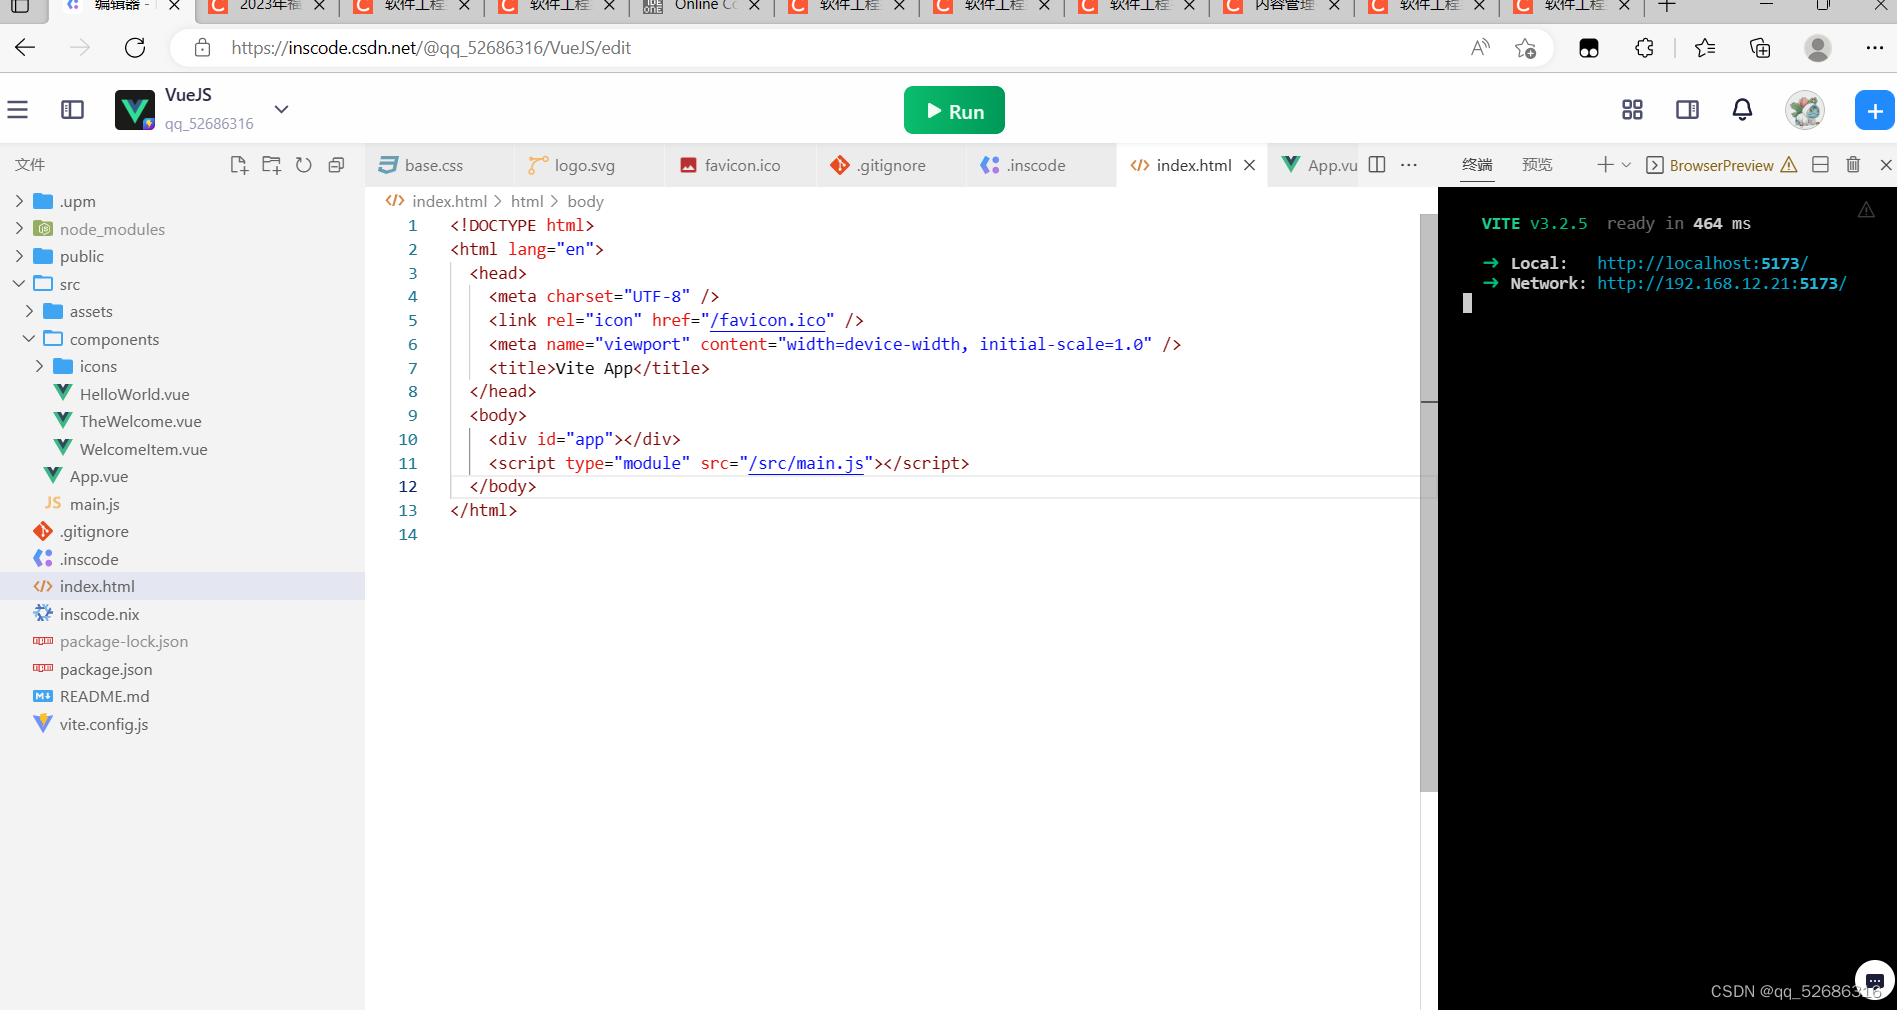Expand the node_modules folder

point(19,229)
